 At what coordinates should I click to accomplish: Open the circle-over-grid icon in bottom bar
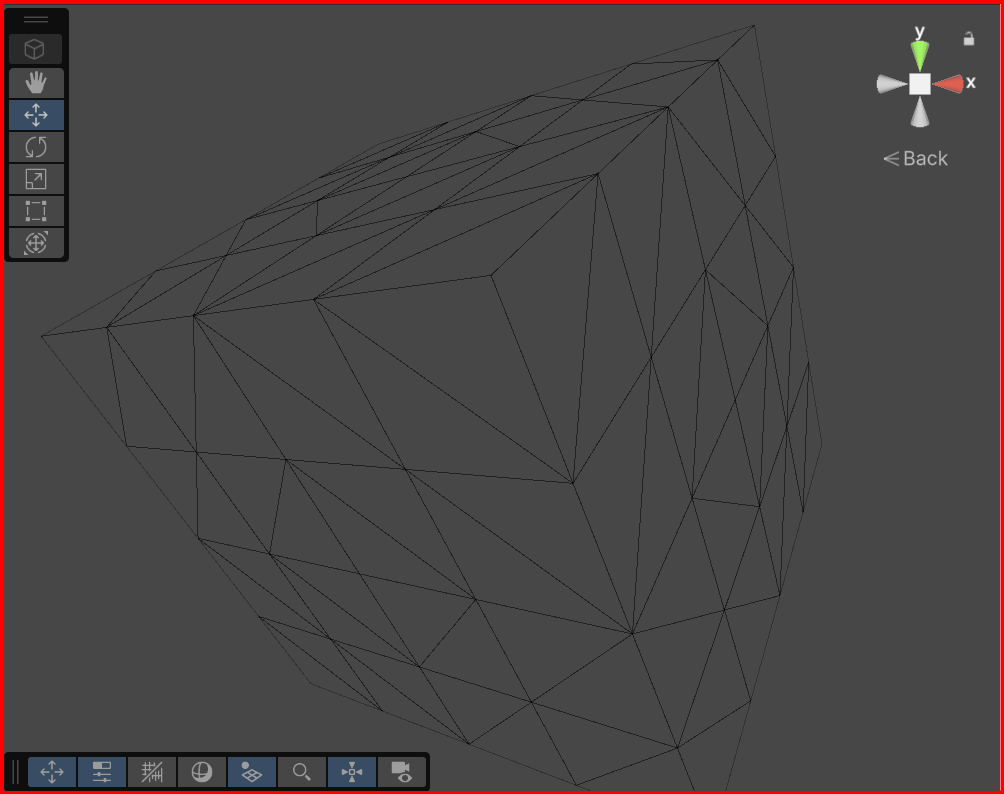(252, 772)
